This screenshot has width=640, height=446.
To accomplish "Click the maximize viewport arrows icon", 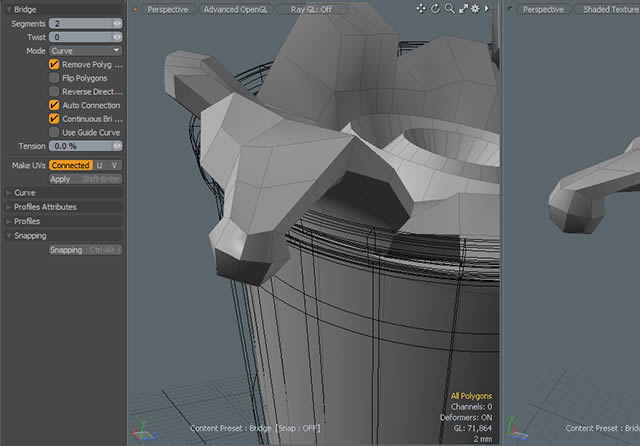I will 463,9.
